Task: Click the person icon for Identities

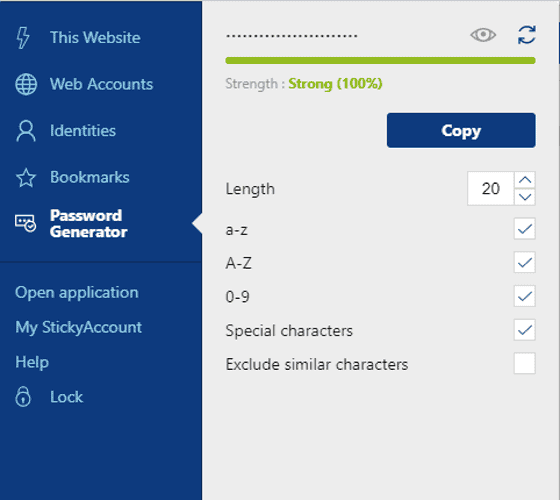Action: tap(26, 131)
